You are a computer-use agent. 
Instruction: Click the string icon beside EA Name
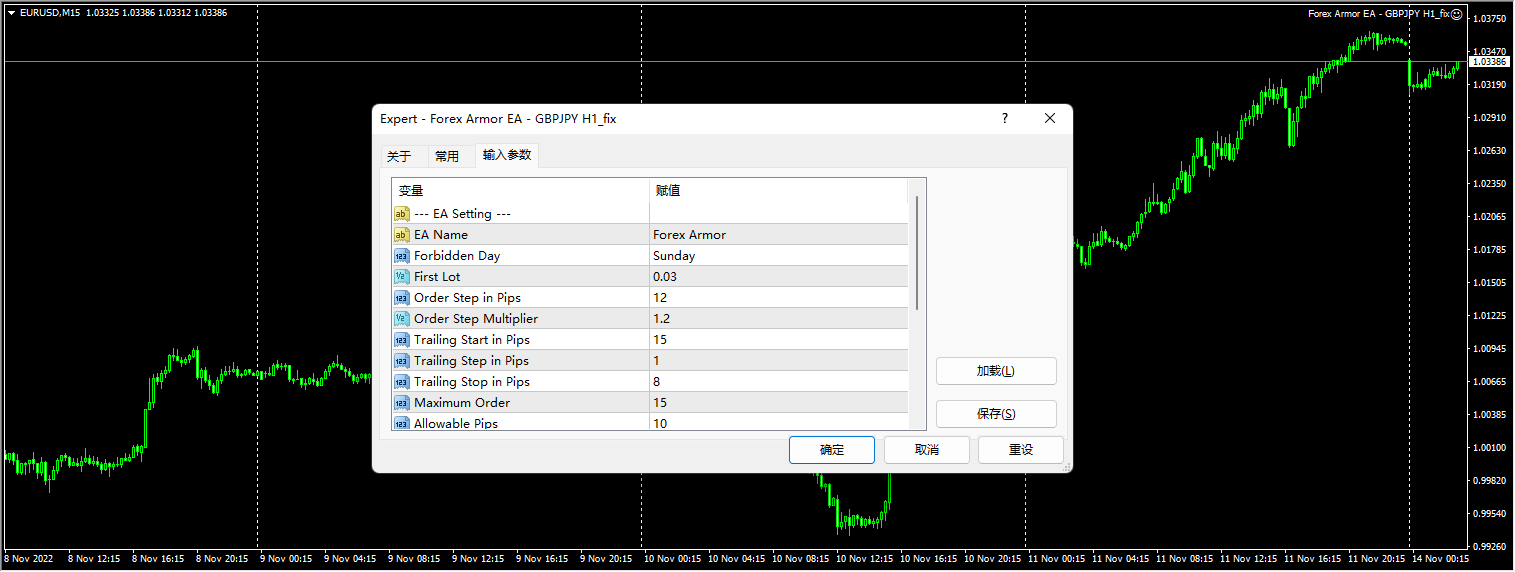(x=402, y=235)
